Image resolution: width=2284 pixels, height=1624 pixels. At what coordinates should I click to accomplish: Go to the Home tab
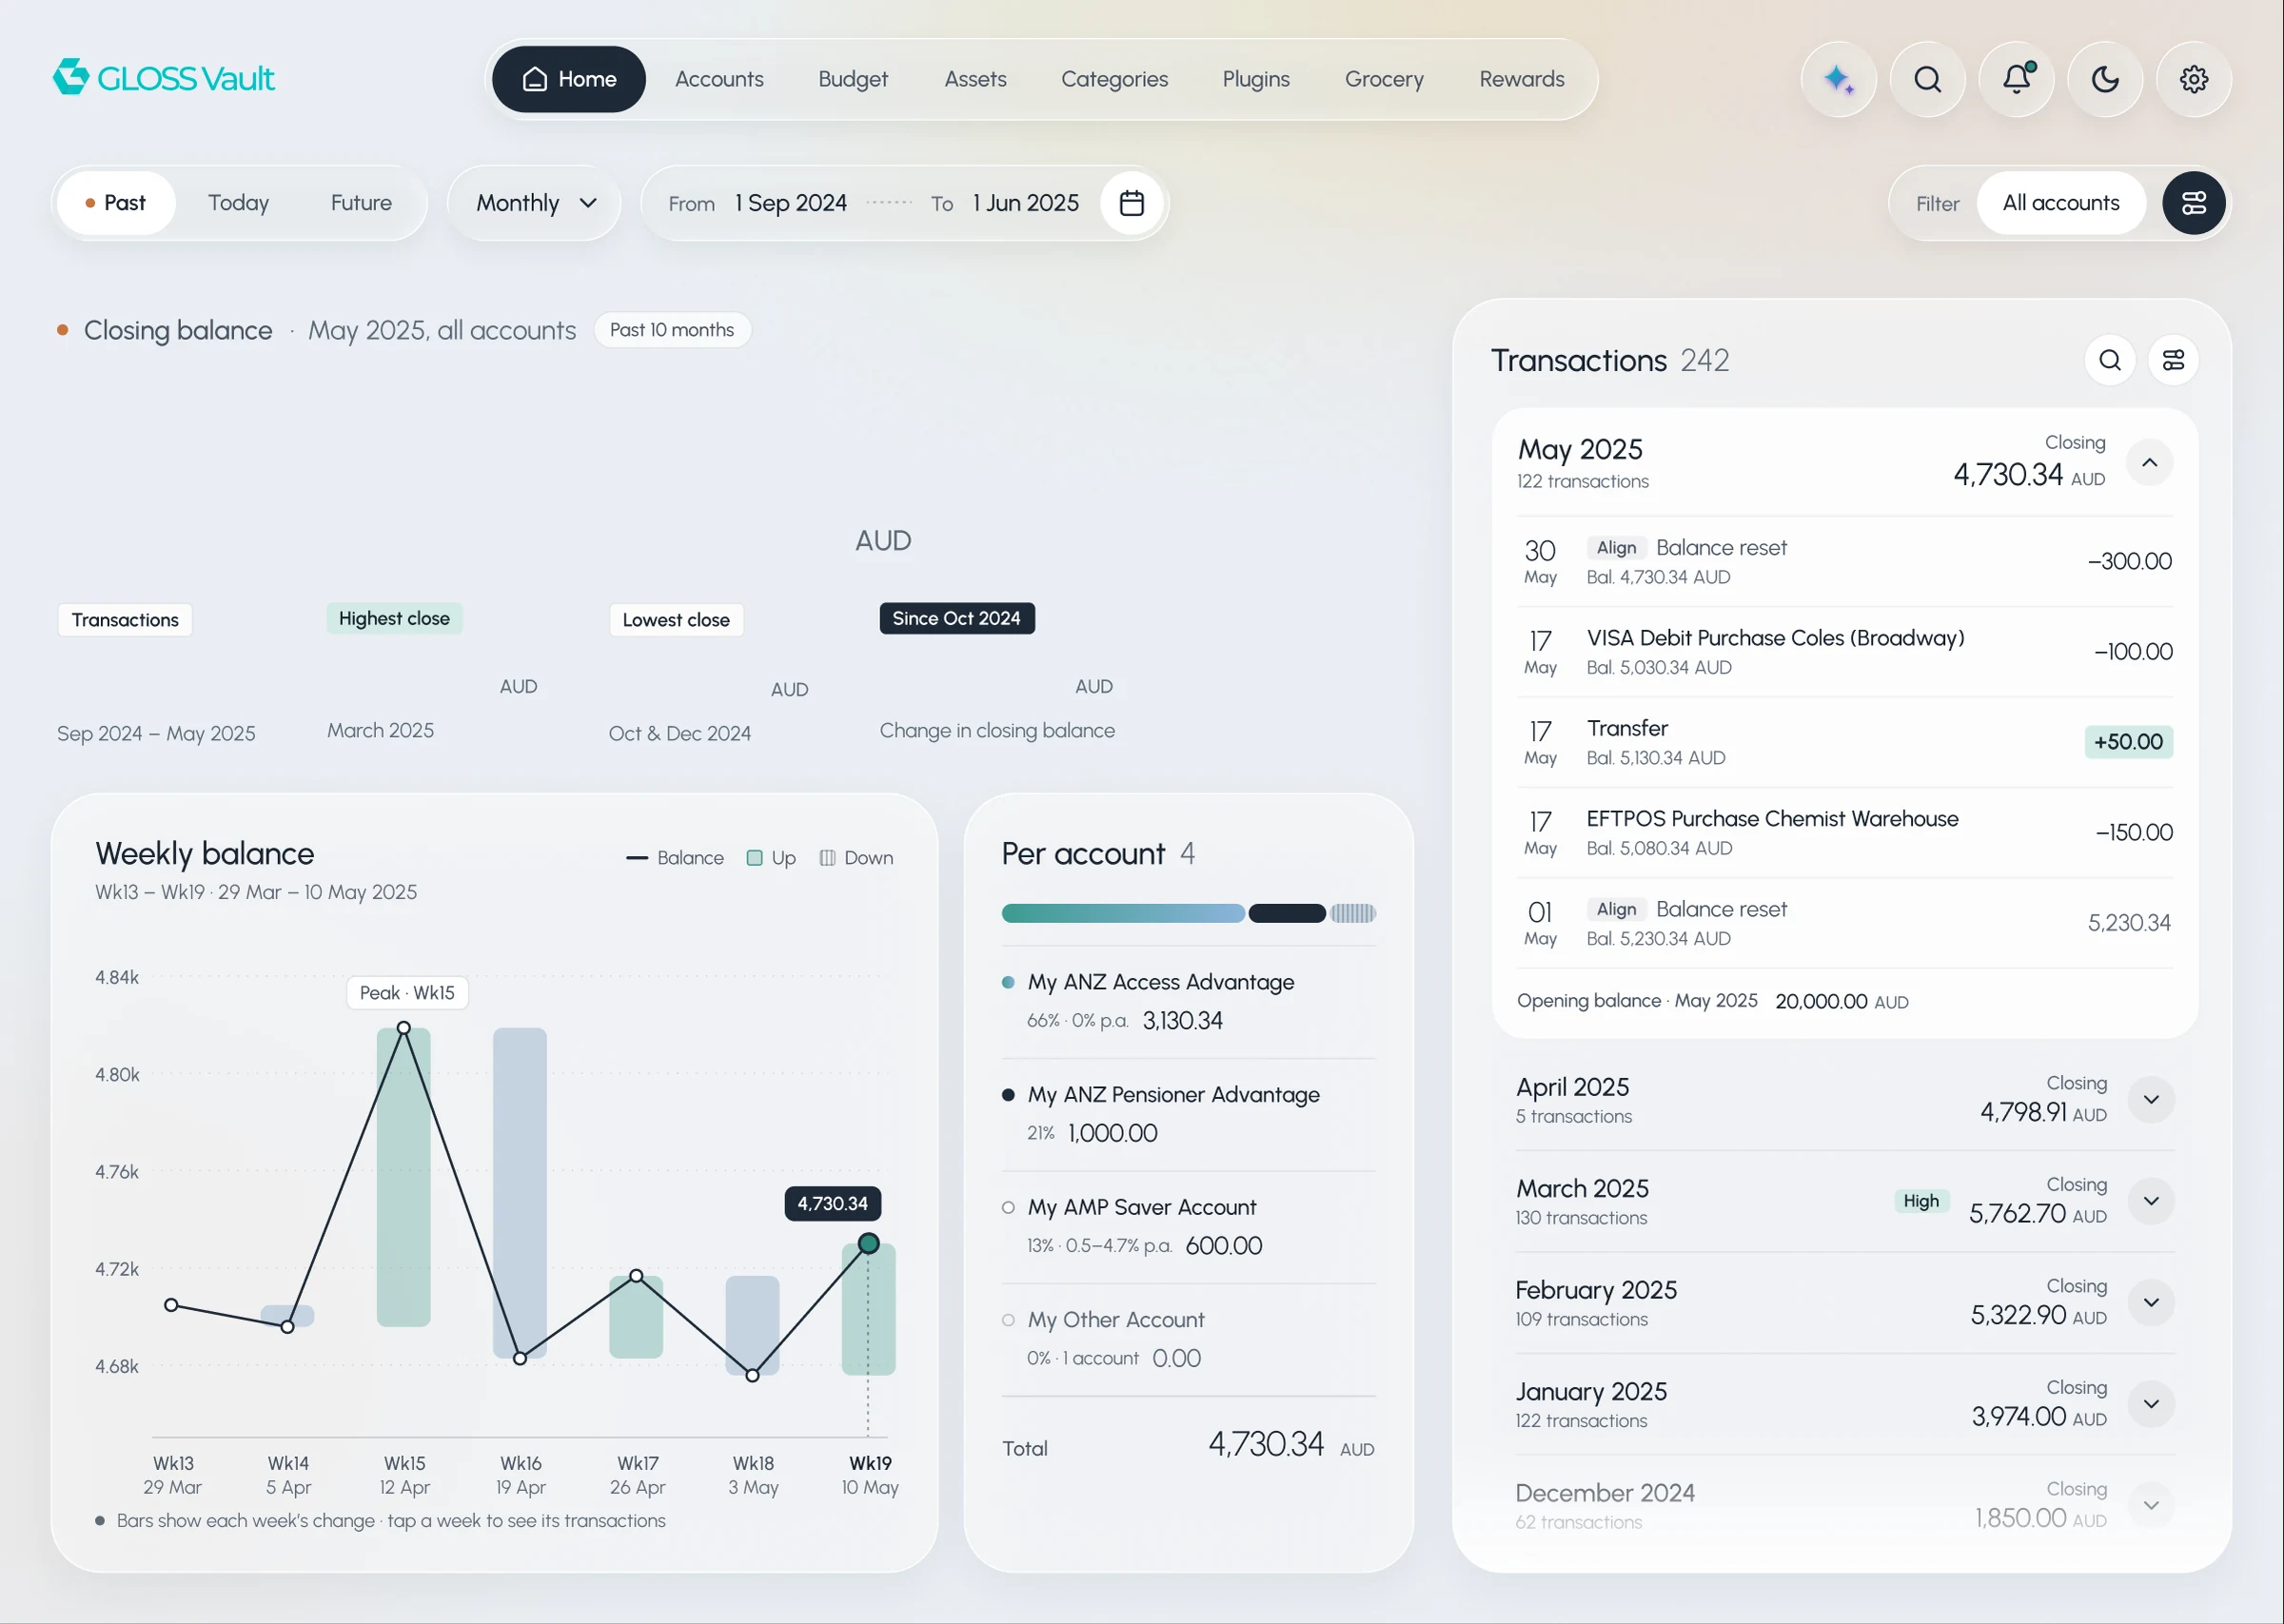click(569, 79)
